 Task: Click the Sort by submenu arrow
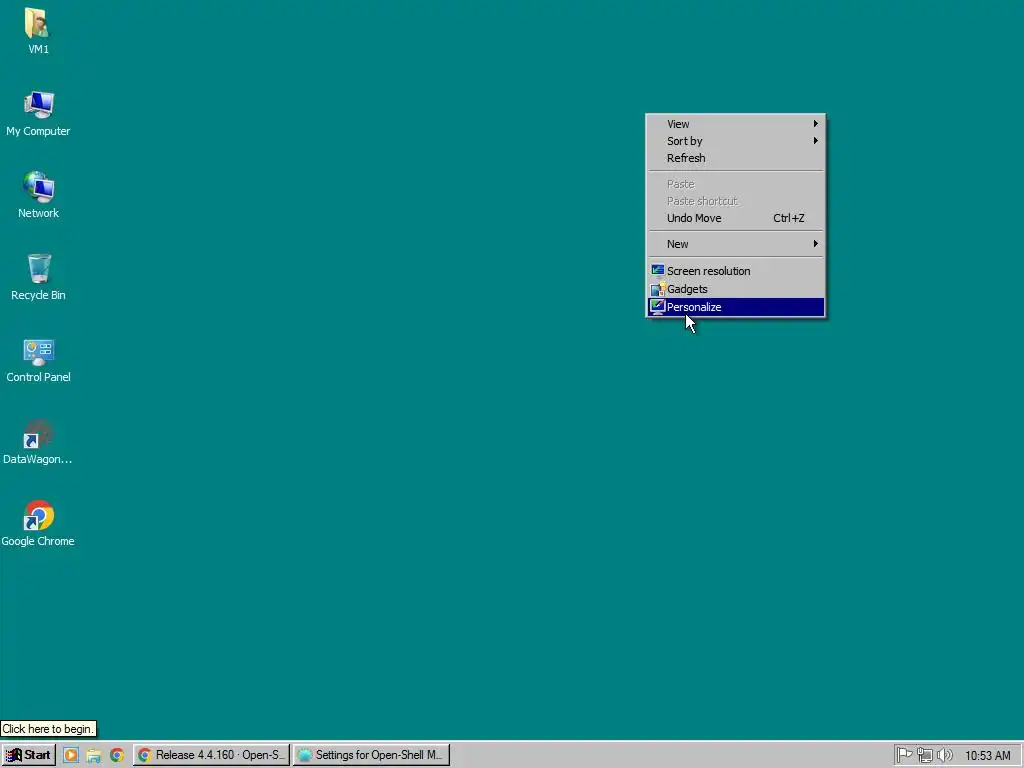pyautogui.click(x=816, y=140)
